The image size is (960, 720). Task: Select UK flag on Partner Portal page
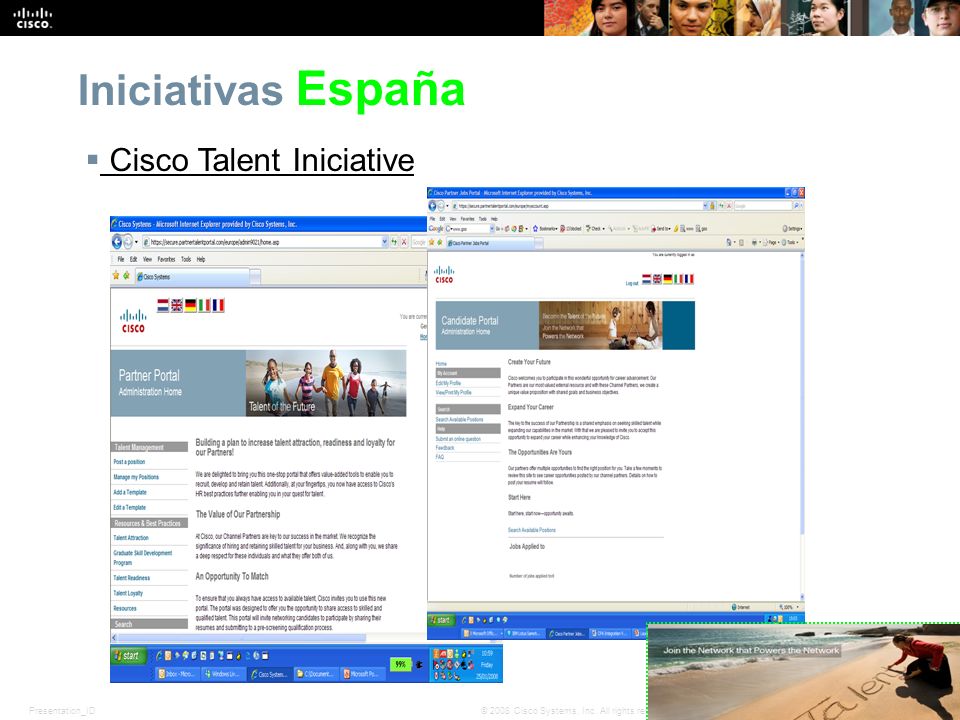tap(176, 305)
